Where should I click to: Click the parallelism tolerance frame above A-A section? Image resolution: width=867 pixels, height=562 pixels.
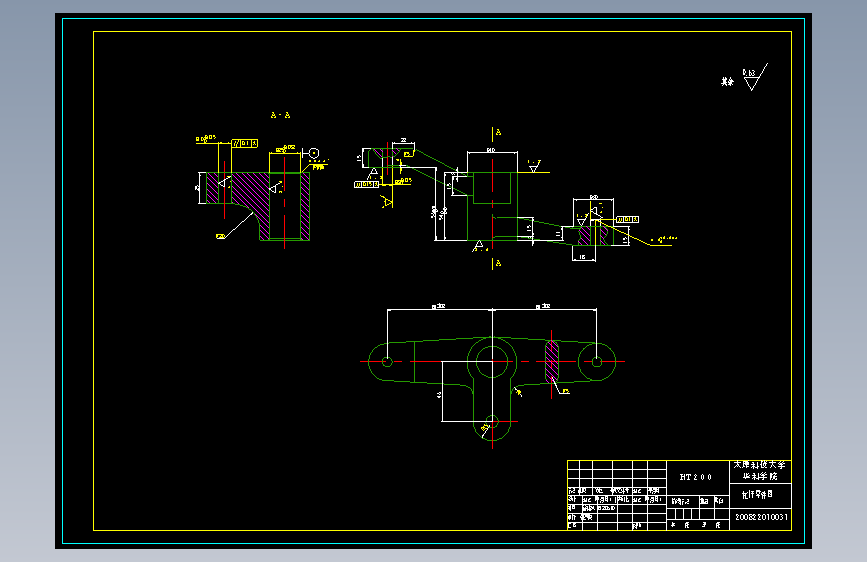click(244, 143)
